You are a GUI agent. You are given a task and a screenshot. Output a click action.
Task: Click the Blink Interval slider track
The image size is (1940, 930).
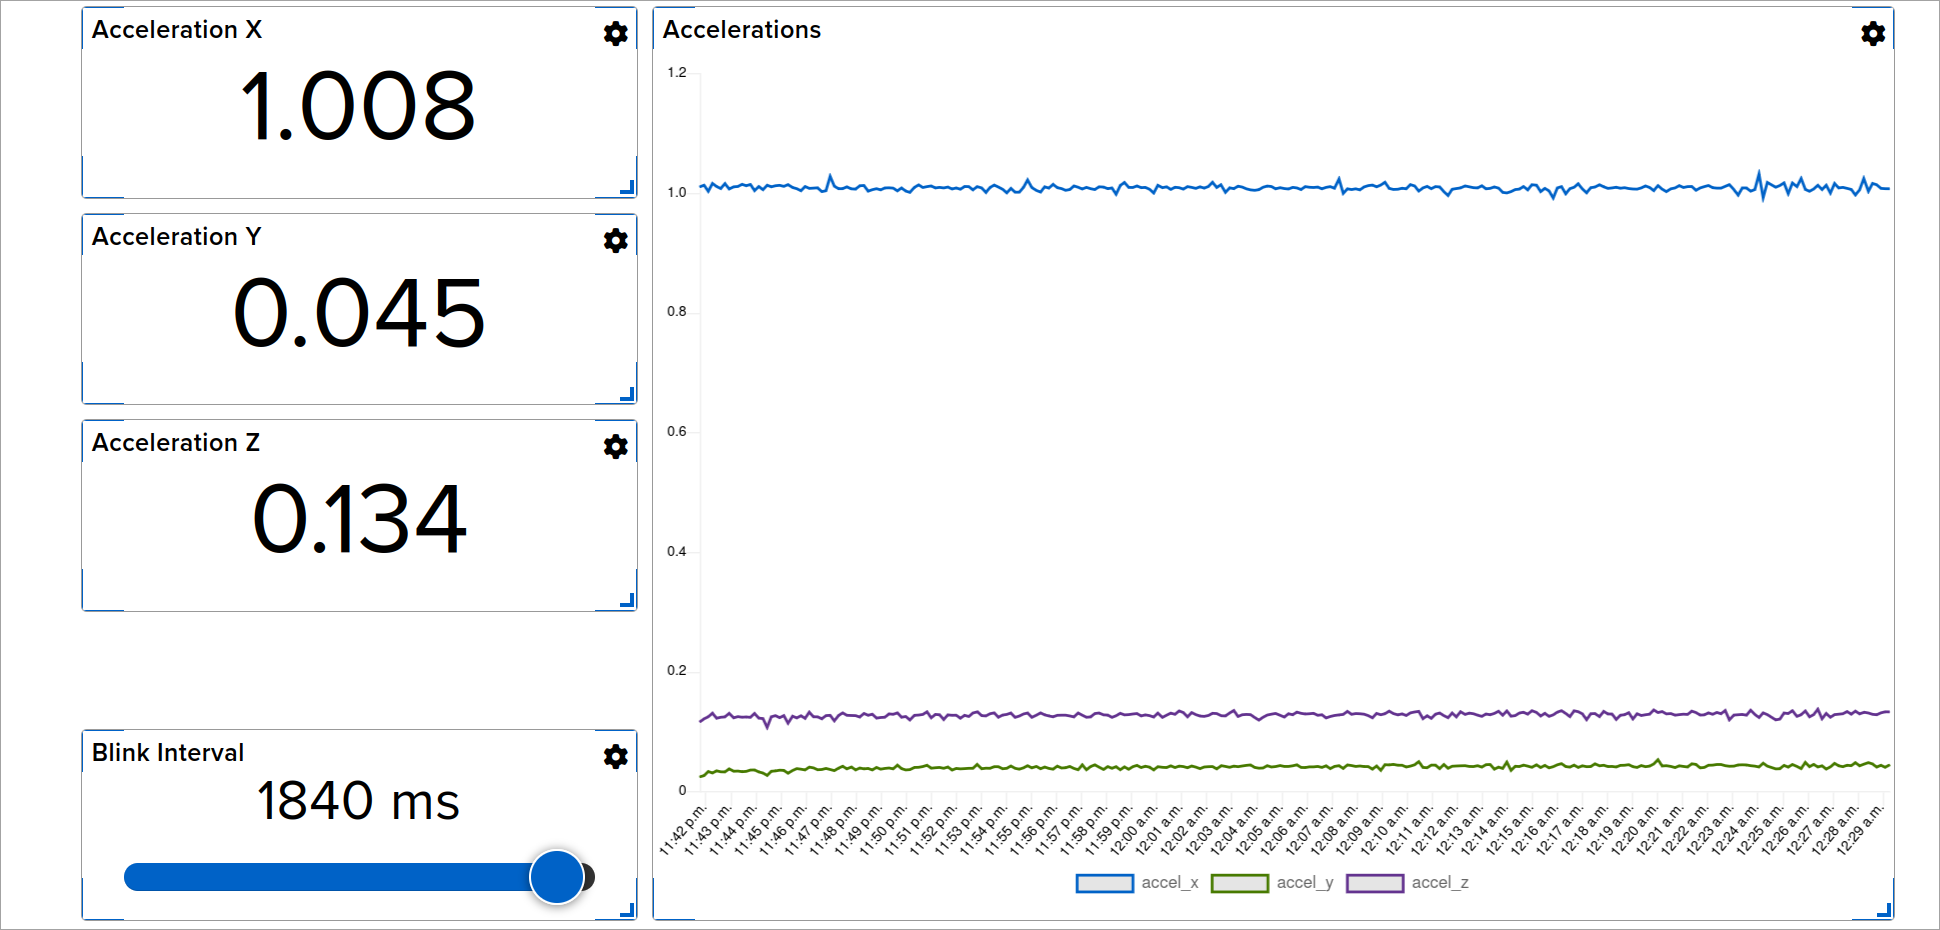click(x=359, y=877)
